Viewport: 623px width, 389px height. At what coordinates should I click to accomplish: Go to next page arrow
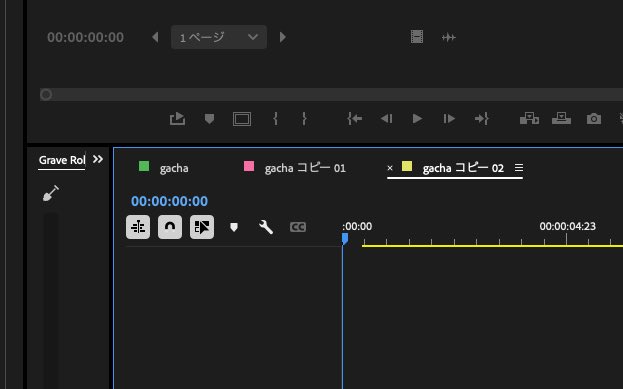click(282, 37)
